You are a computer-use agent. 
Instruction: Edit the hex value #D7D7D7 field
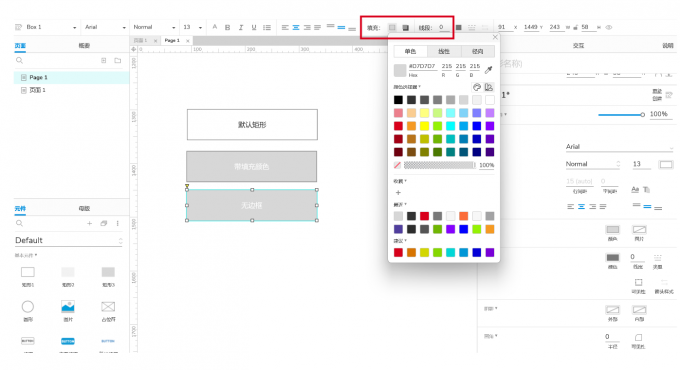422,66
